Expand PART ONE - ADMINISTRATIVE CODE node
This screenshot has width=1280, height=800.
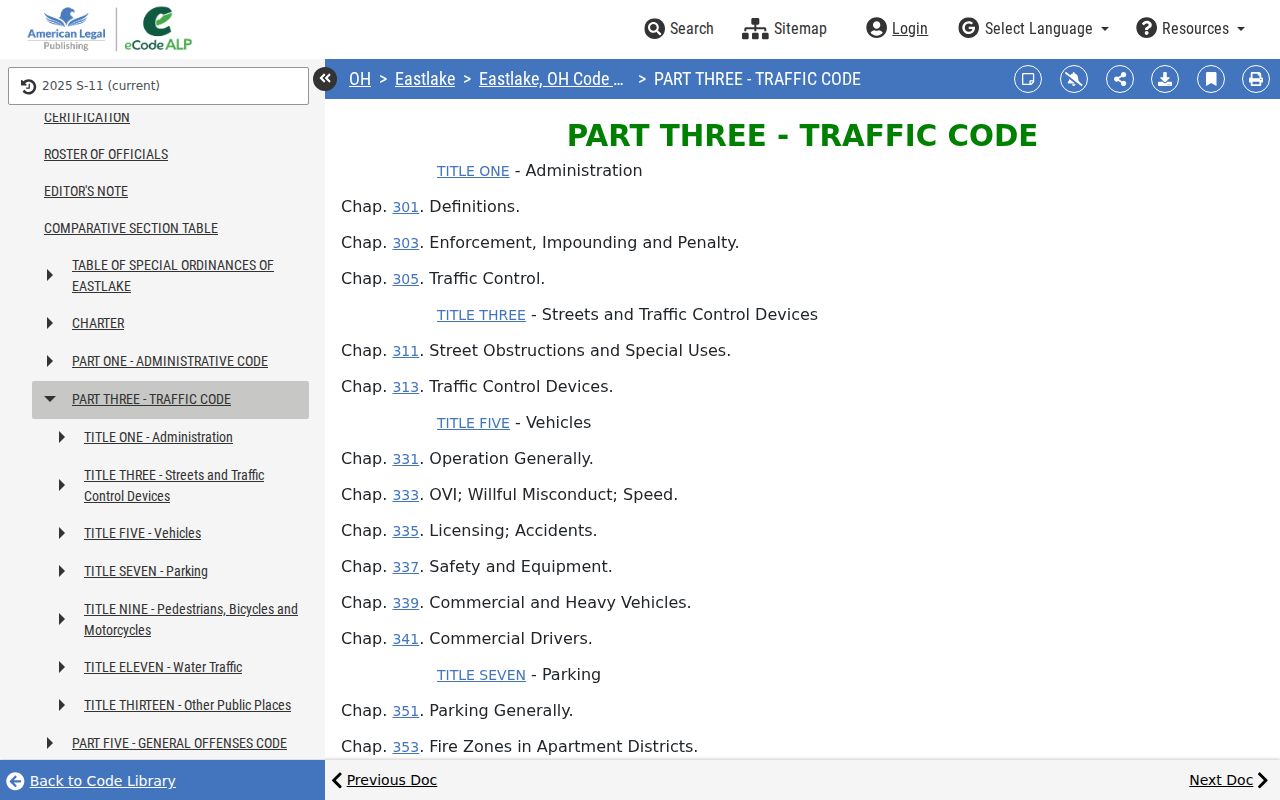[x=50, y=361]
